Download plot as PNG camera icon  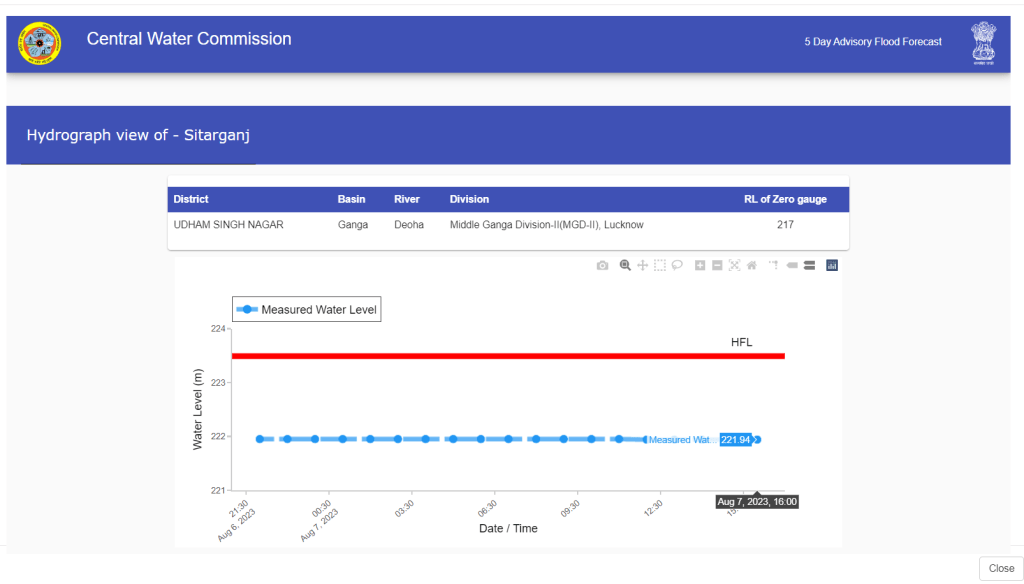click(602, 265)
